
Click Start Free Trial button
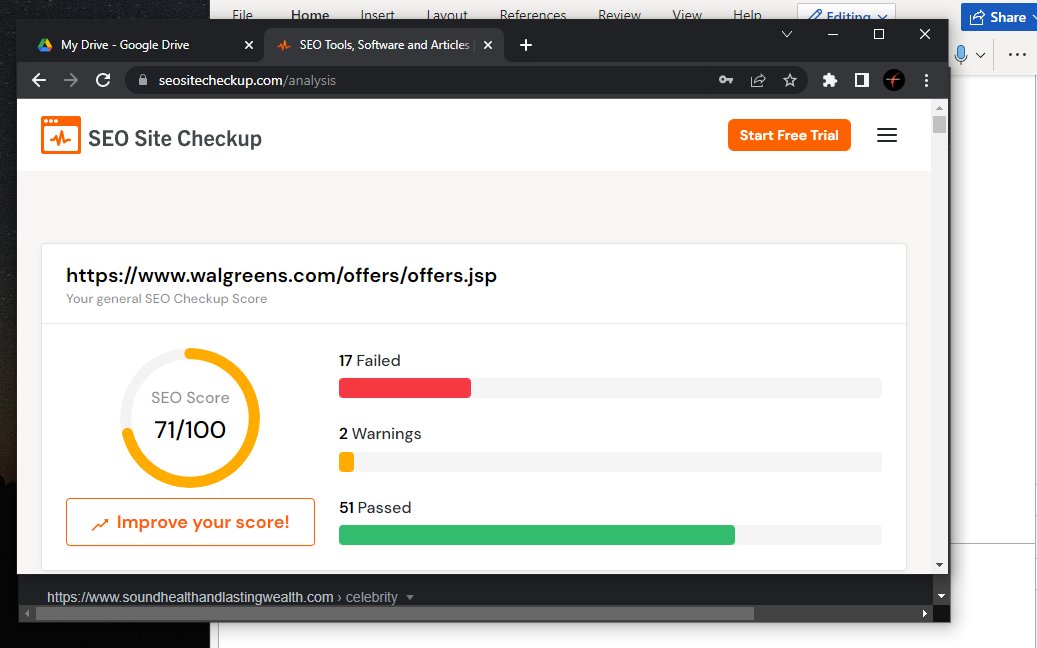click(789, 135)
